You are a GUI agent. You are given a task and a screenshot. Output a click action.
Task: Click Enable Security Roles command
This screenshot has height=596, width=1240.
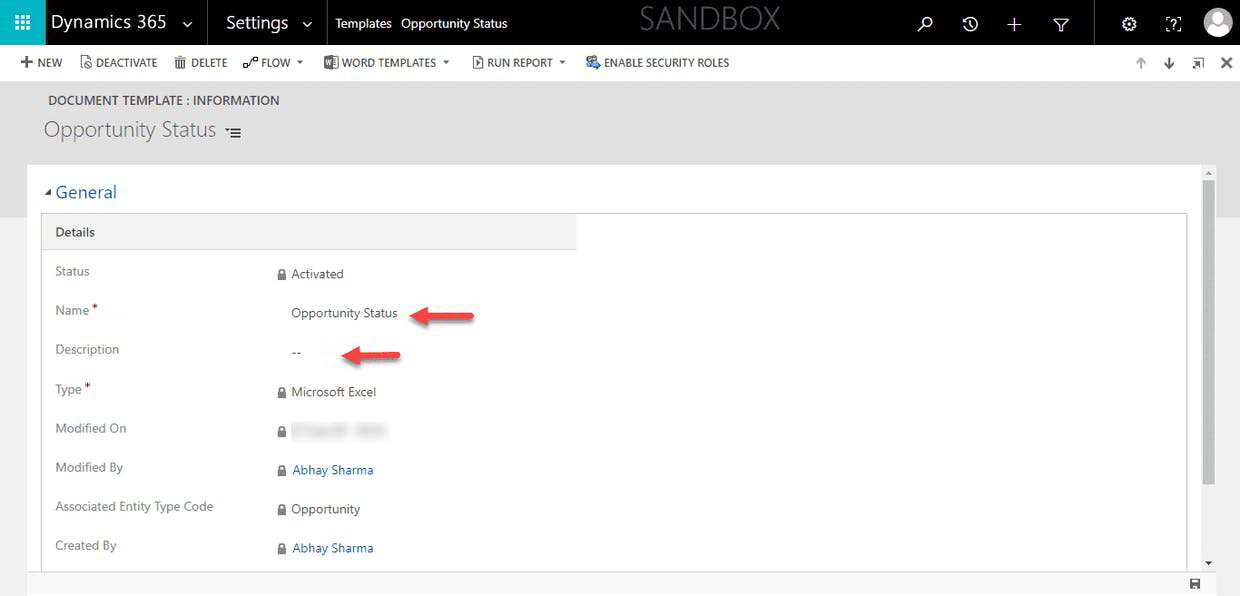click(657, 62)
